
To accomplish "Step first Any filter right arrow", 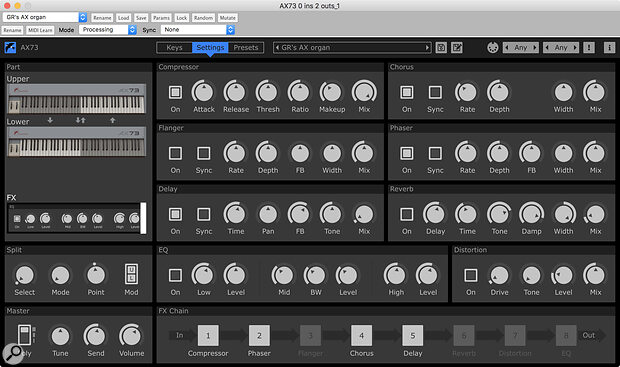I will [535, 47].
